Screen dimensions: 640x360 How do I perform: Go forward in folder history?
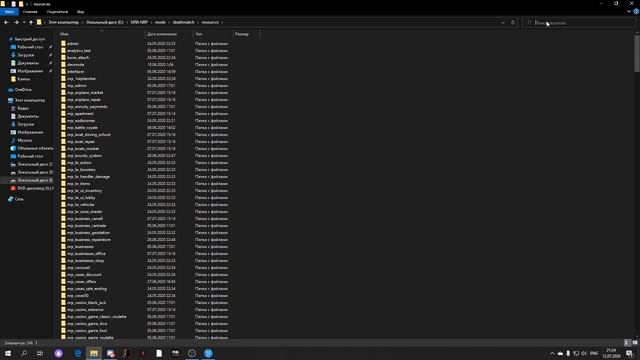pyautogui.click(x=16, y=22)
